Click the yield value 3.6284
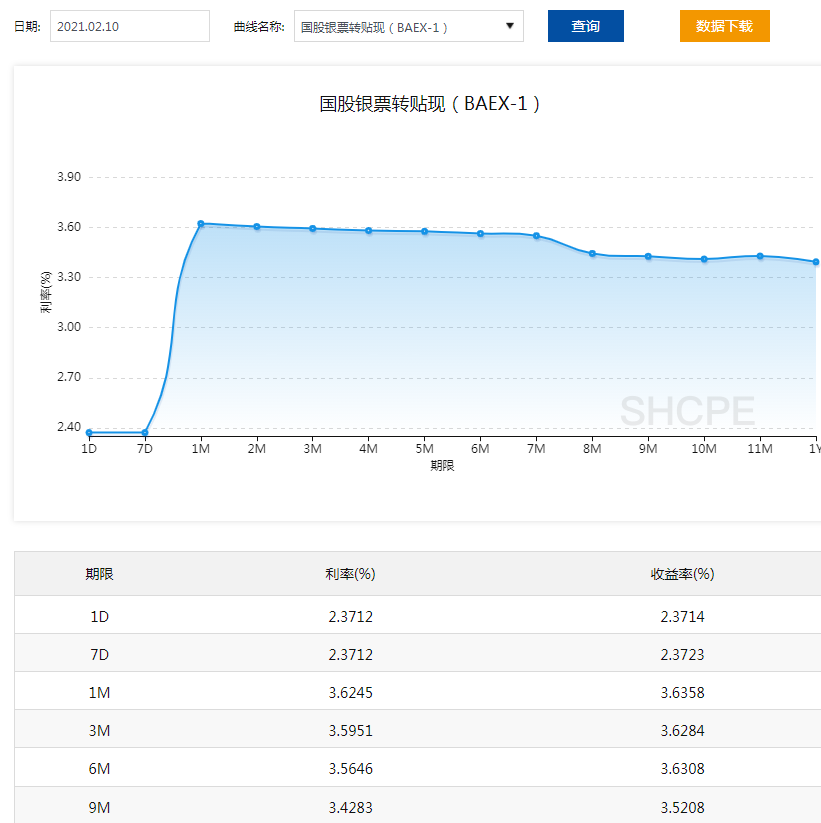The height and width of the screenshot is (823, 821). [682, 731]
